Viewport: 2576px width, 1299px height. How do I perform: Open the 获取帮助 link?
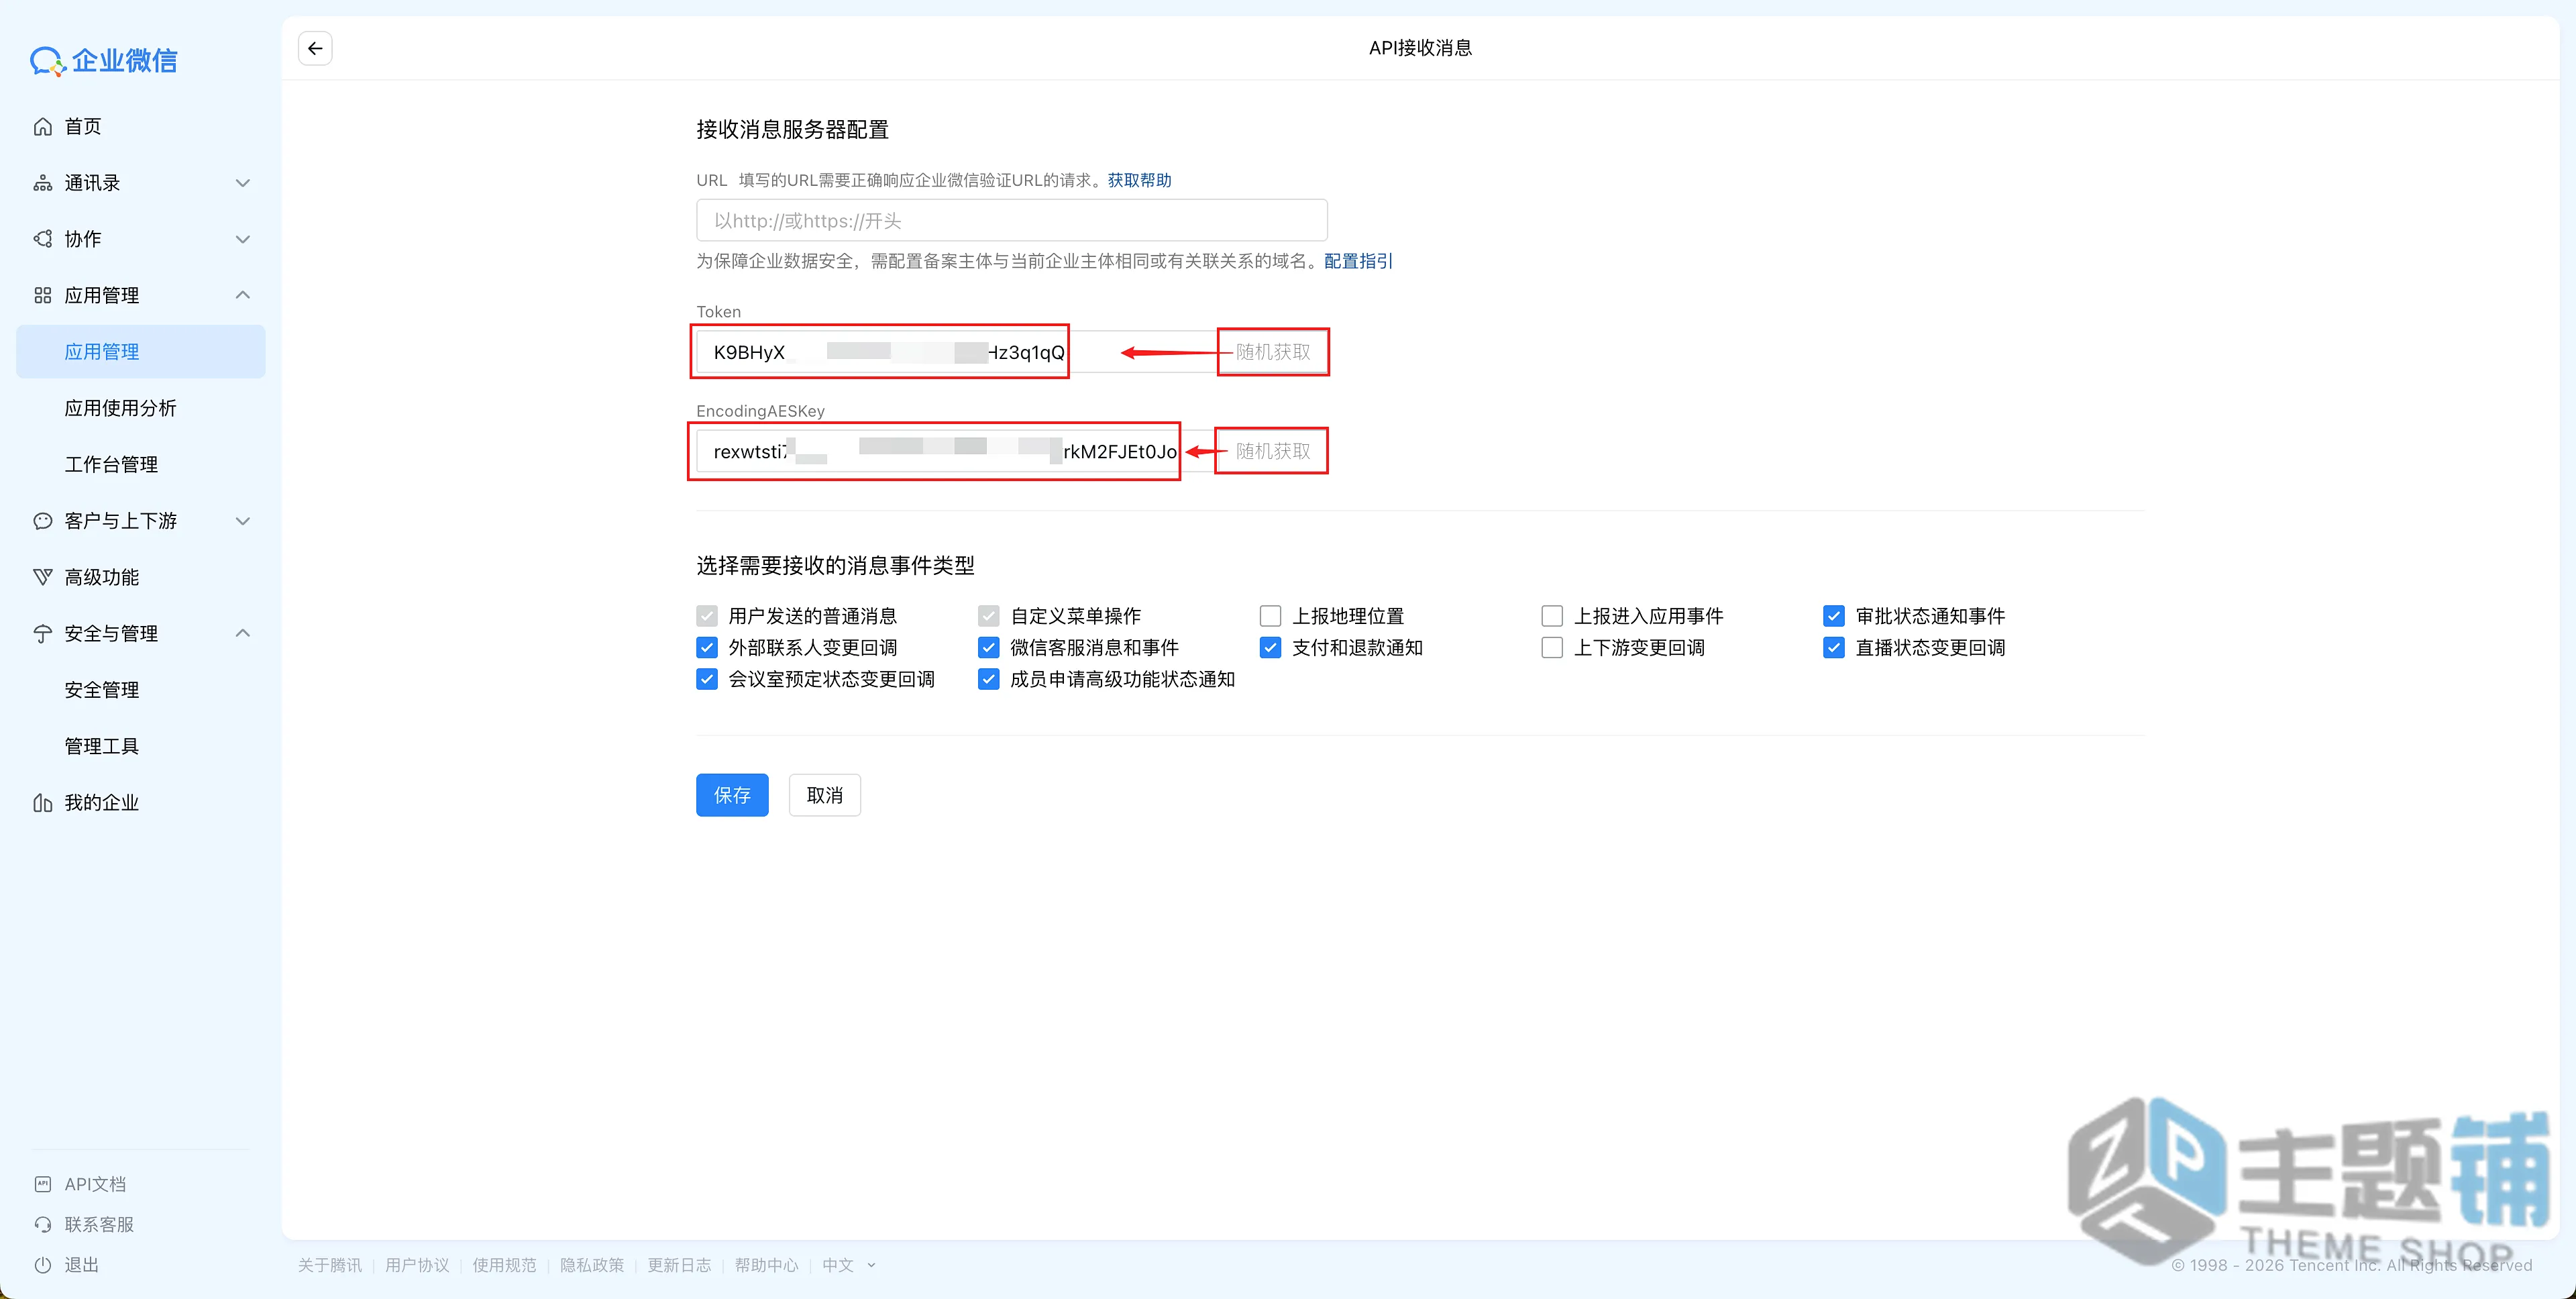click(x=1139, y=180)
